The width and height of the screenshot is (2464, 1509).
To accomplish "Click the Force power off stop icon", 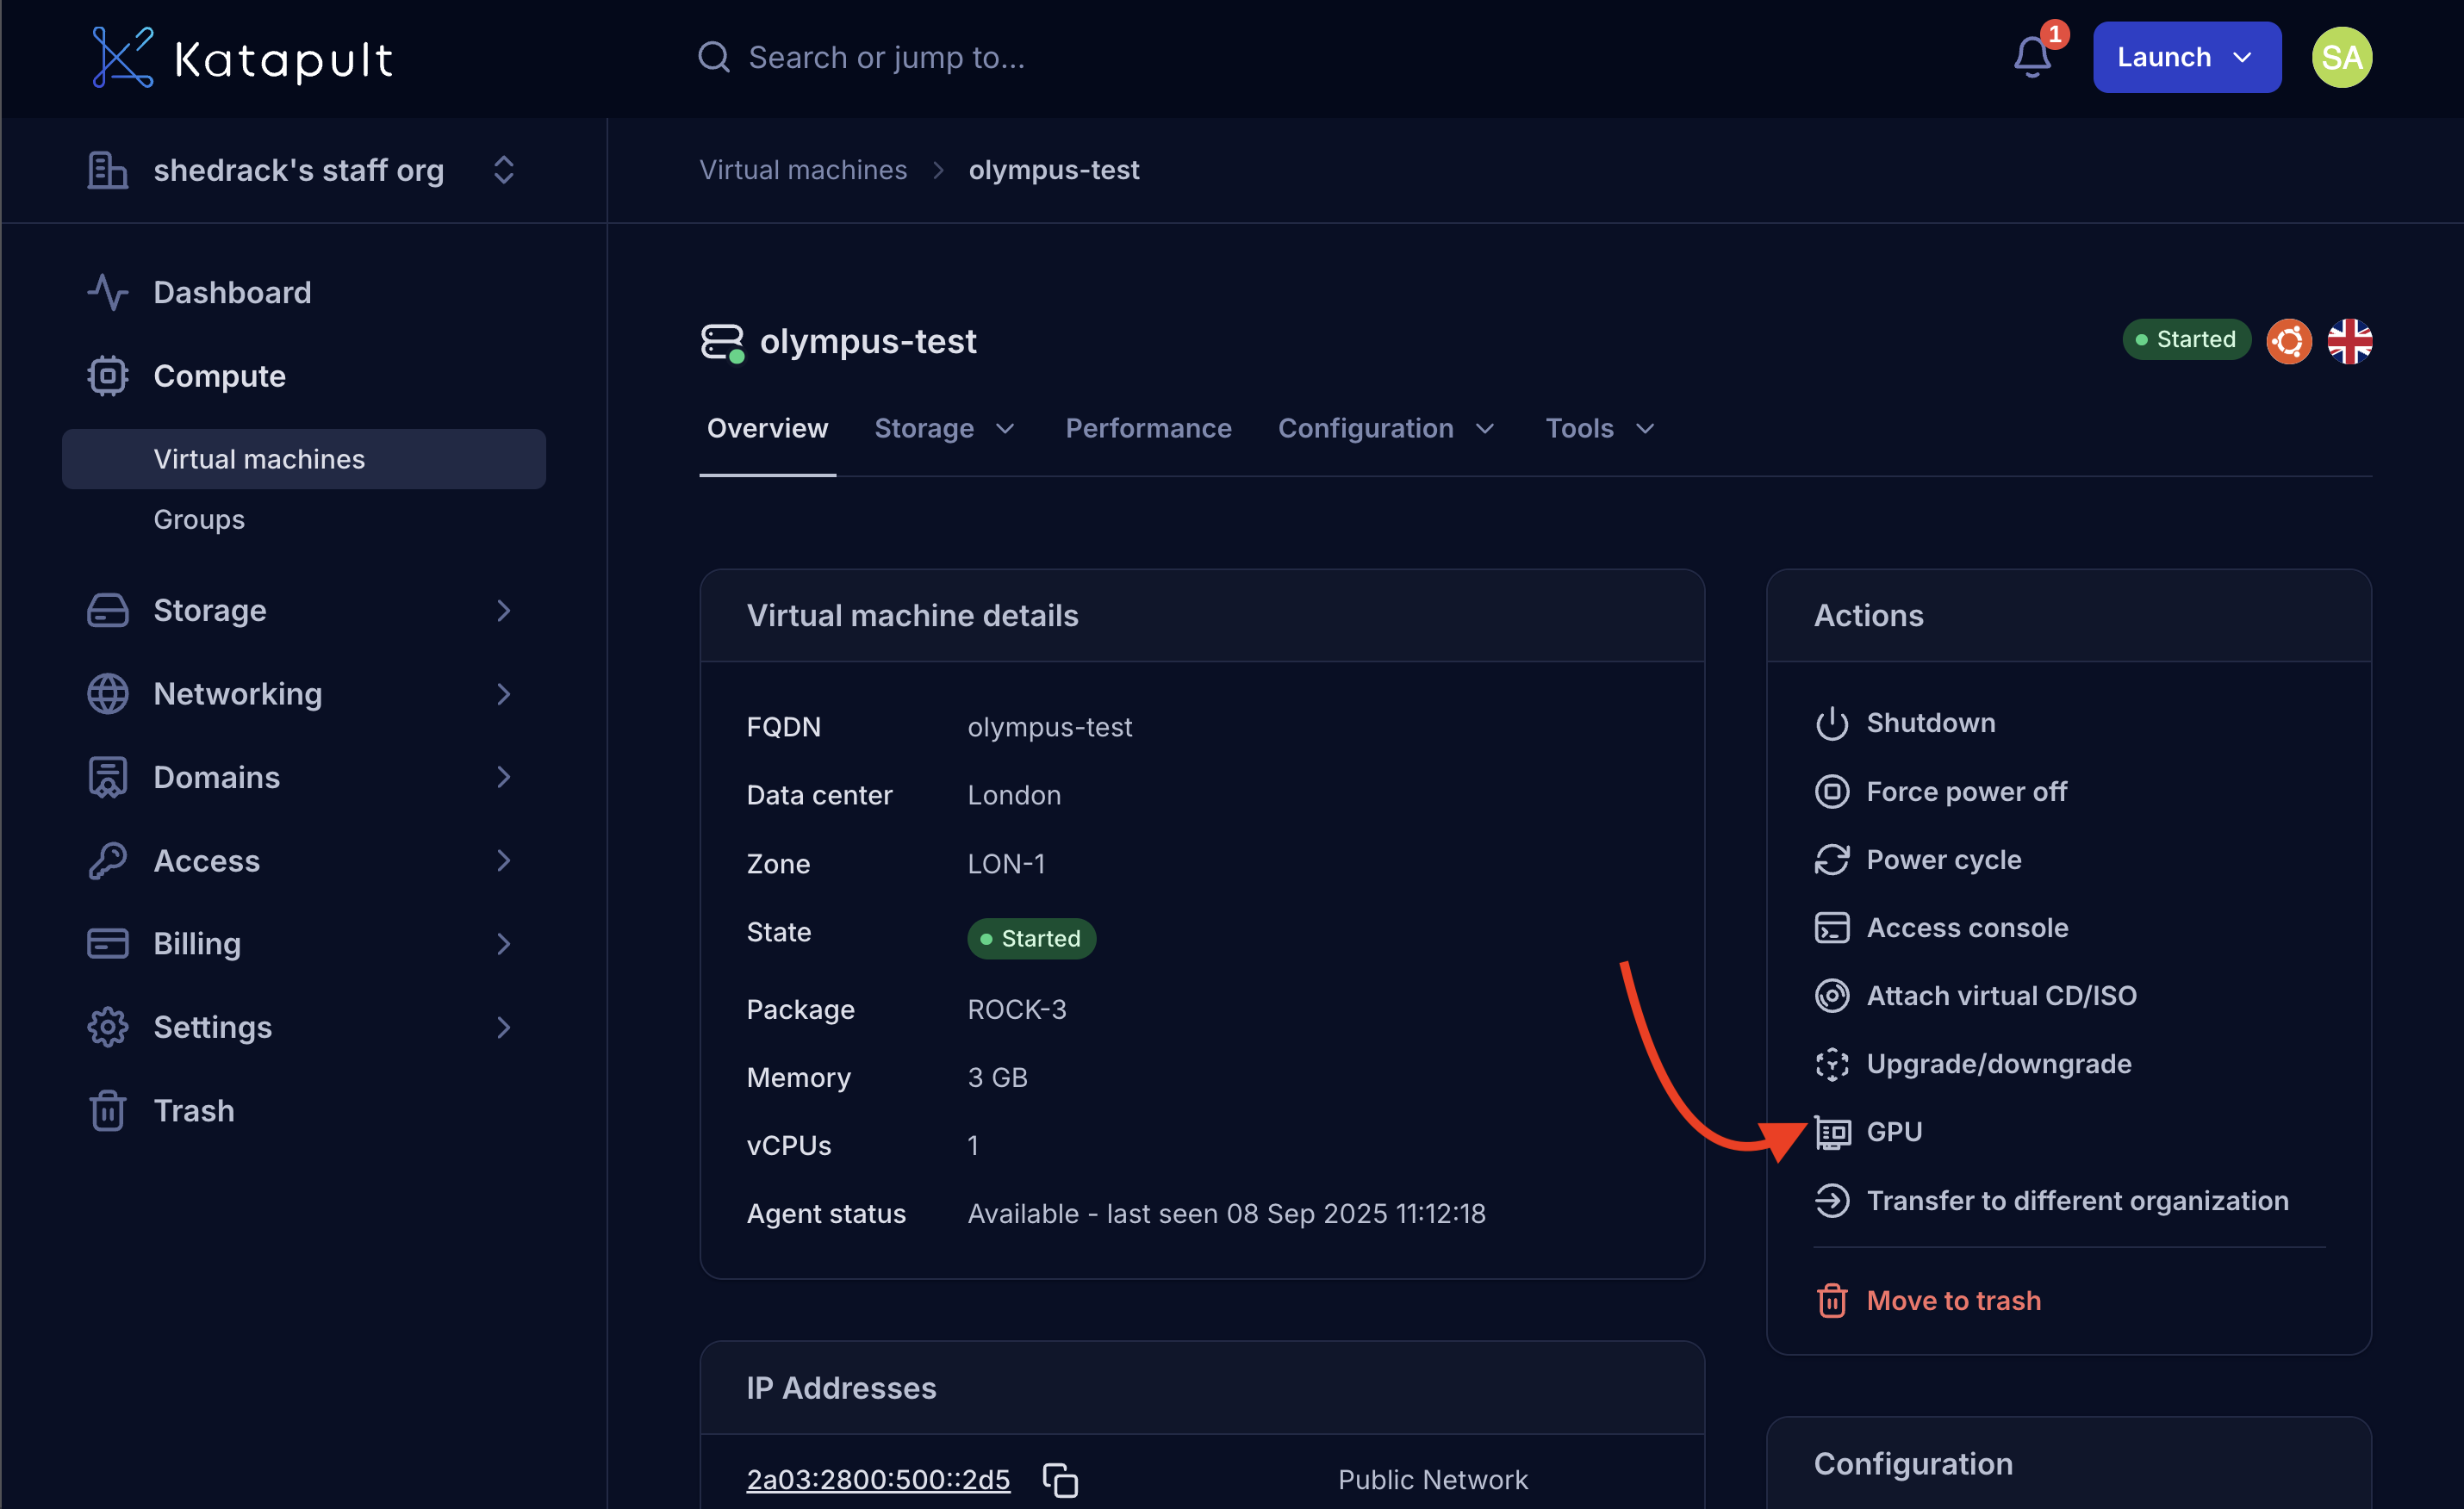I will click(1831, 791).
